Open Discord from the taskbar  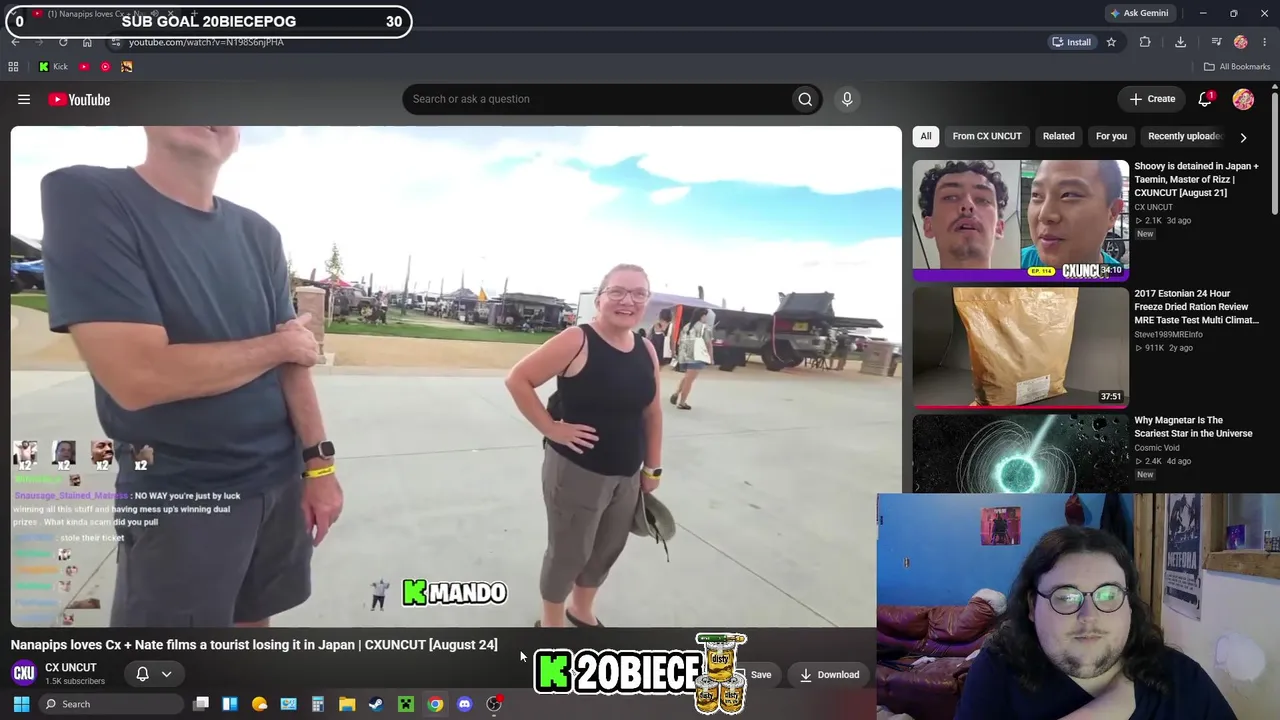click(464, 704)
